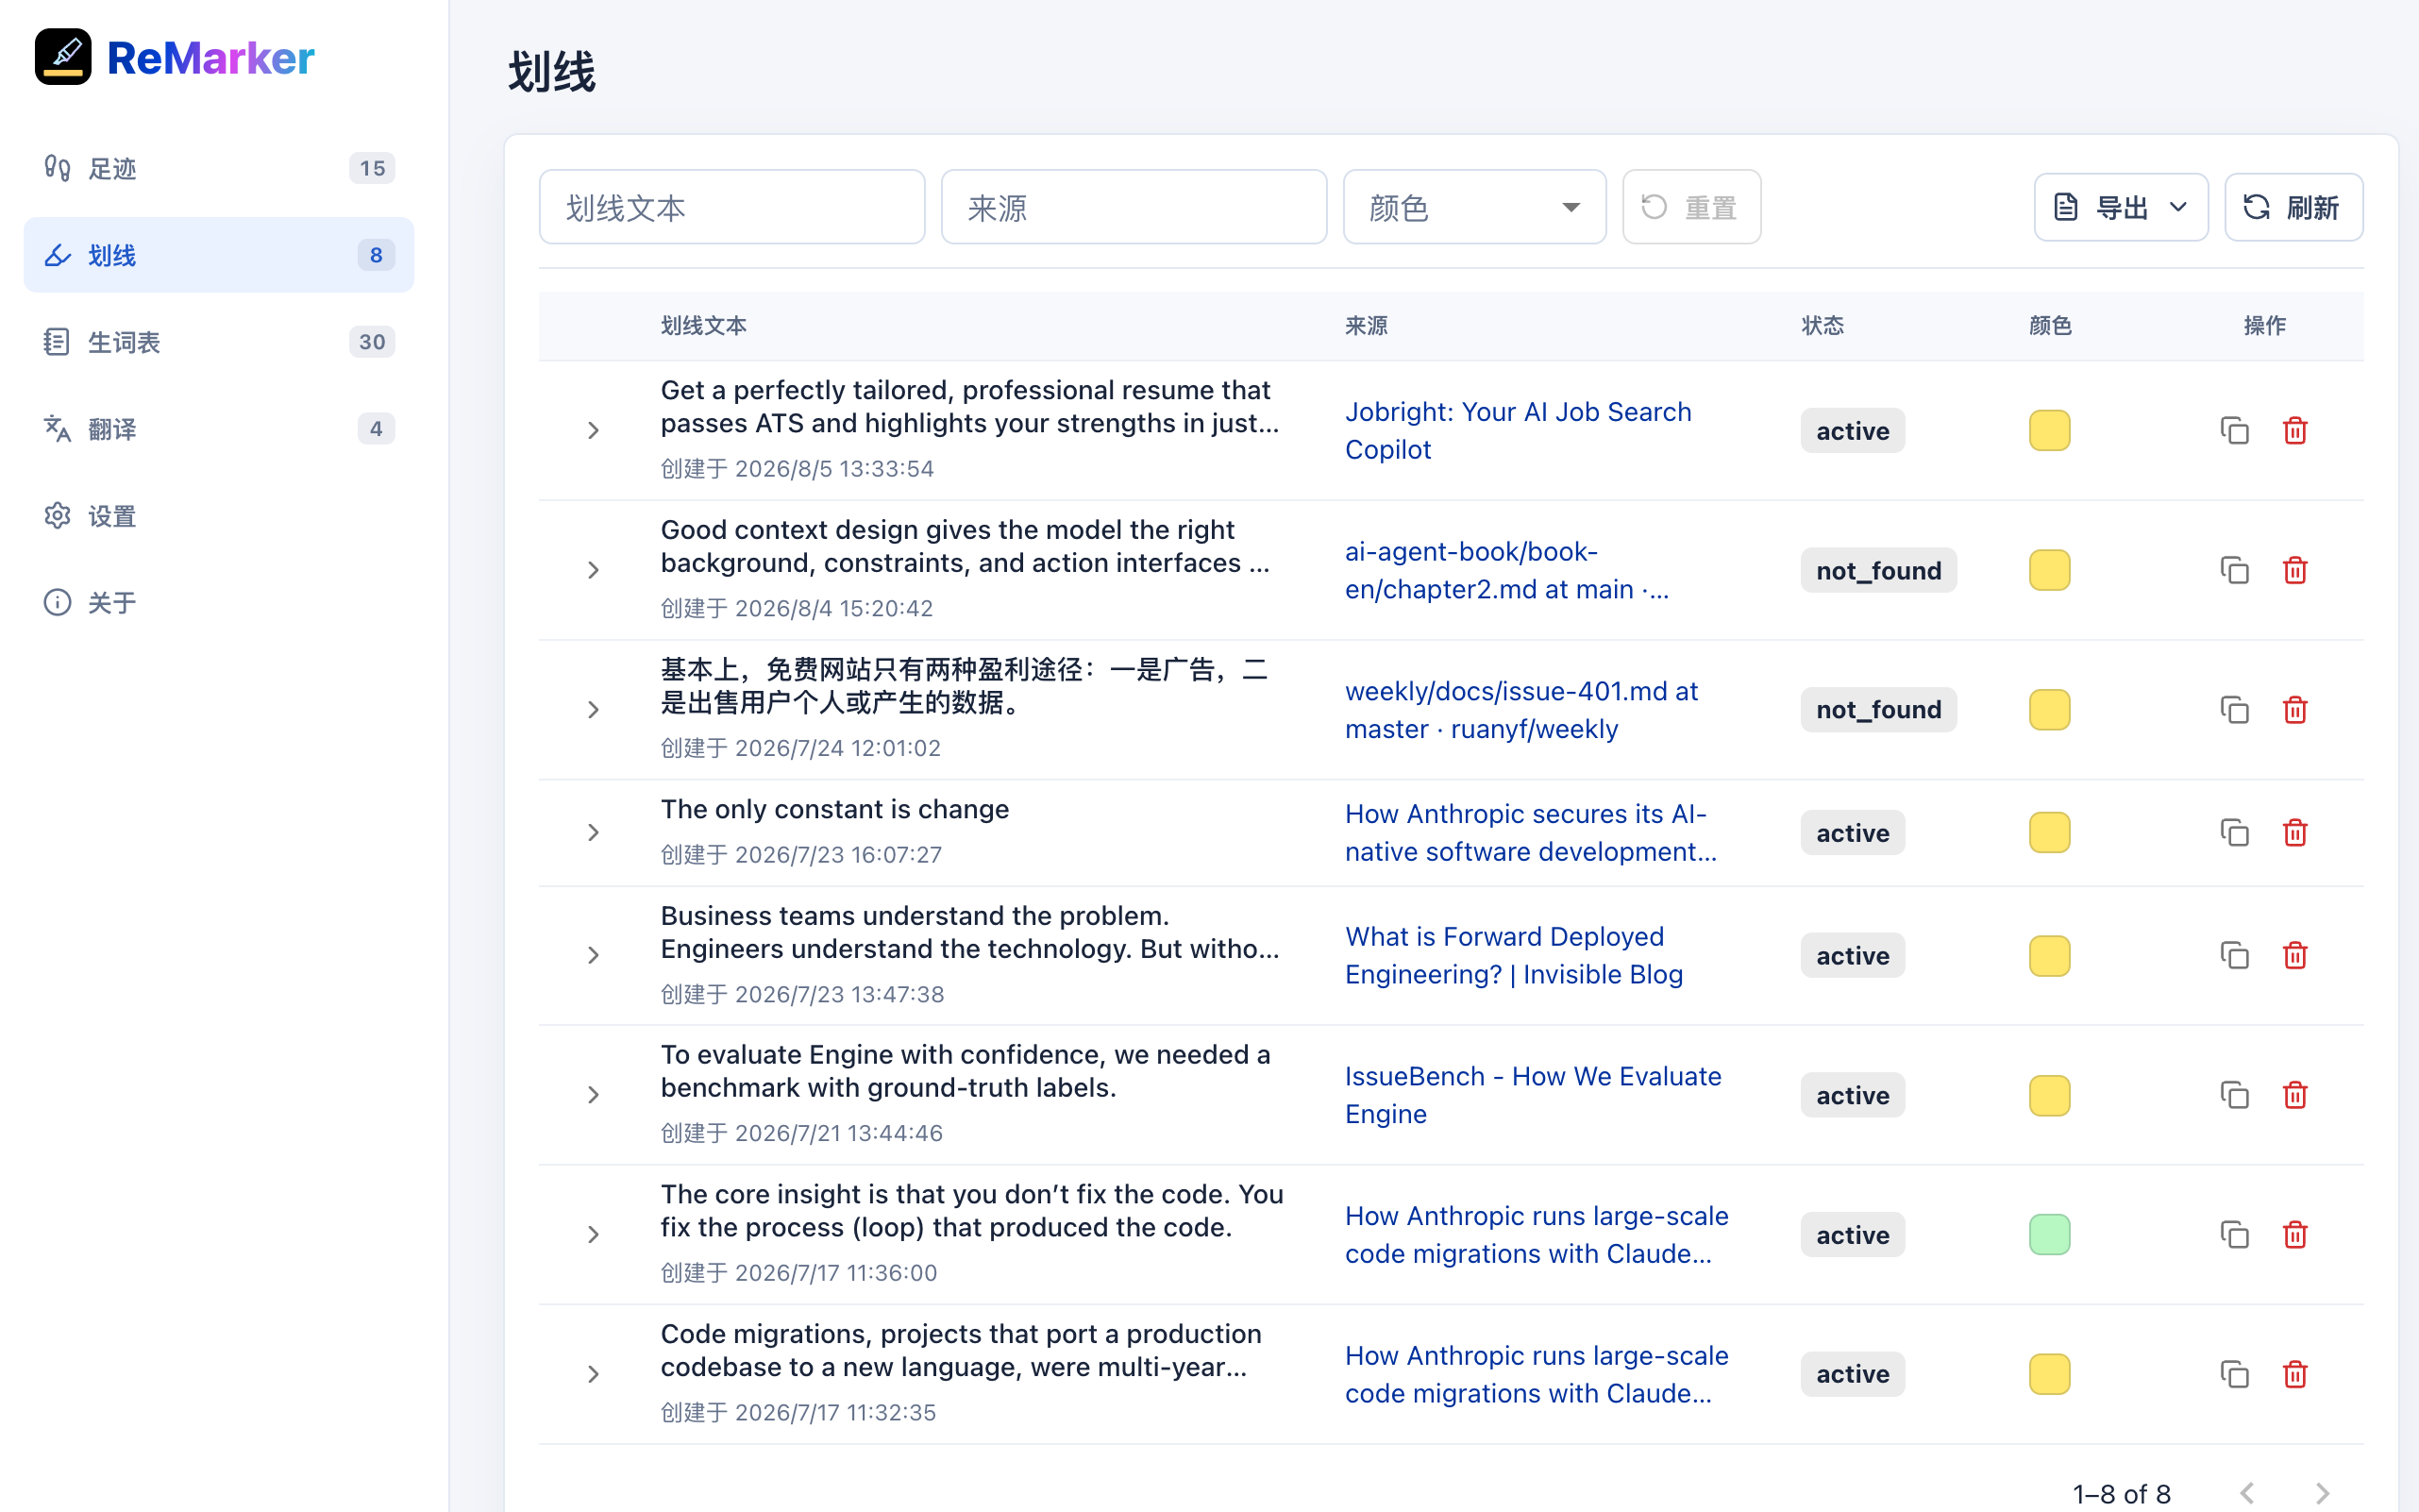The height and width of the screenshot is (1512, 2419).
Task: Select 划线 in the sidebar
Action: point(219,255)
